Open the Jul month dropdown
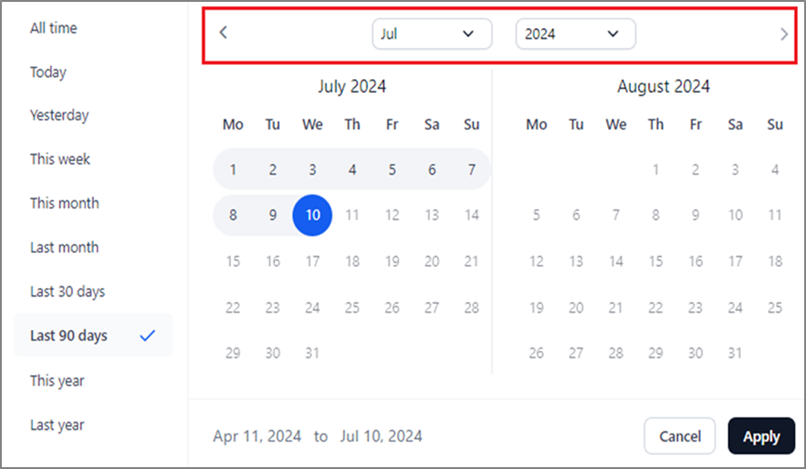The image size is (806, 469). (x=432, y=34)
